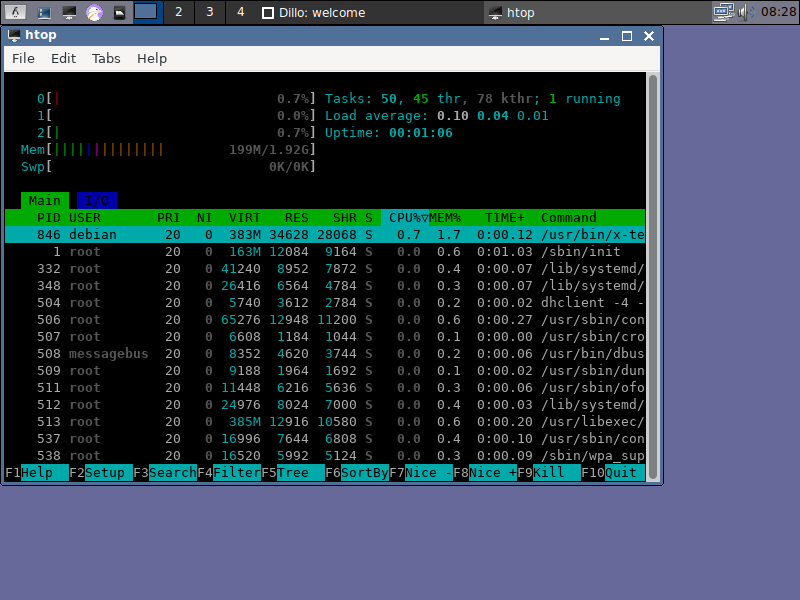800x600 pixels.
Task: Switch to workspace 1 pager button
Action: click(147, 12)
